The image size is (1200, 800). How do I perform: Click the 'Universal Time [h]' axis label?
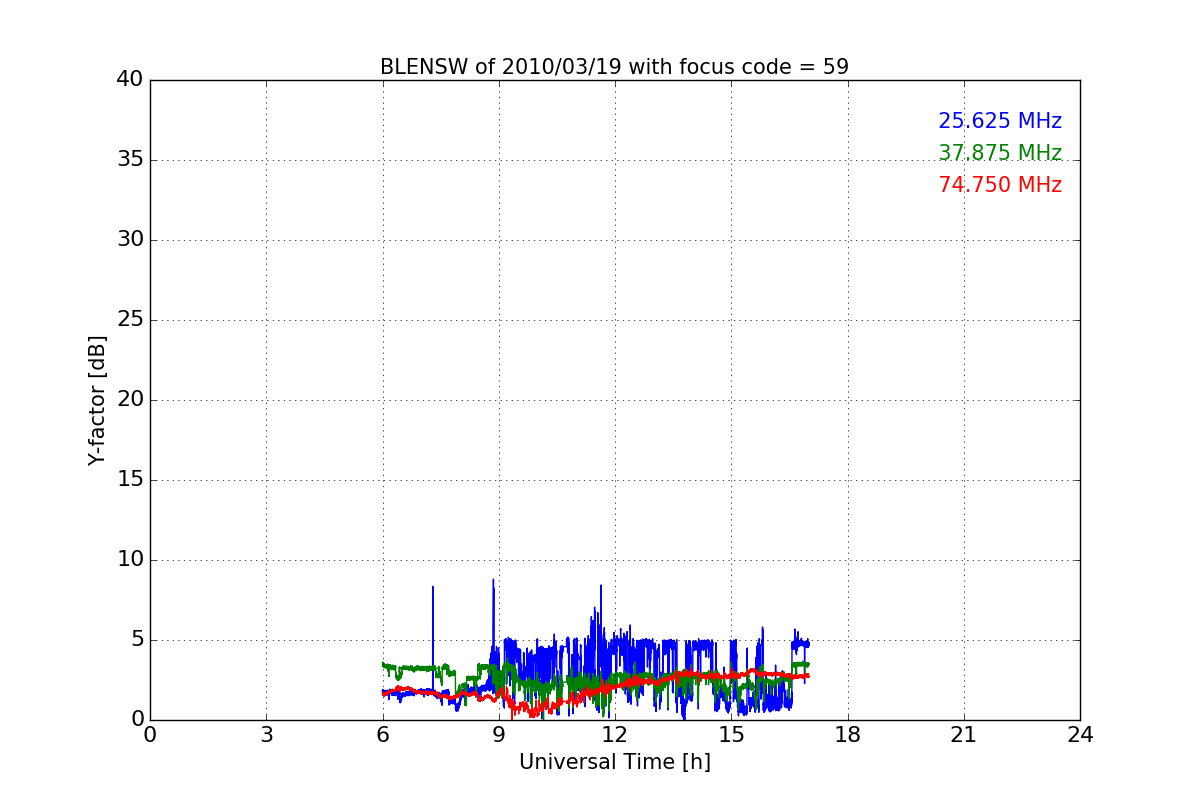point(615,762)
